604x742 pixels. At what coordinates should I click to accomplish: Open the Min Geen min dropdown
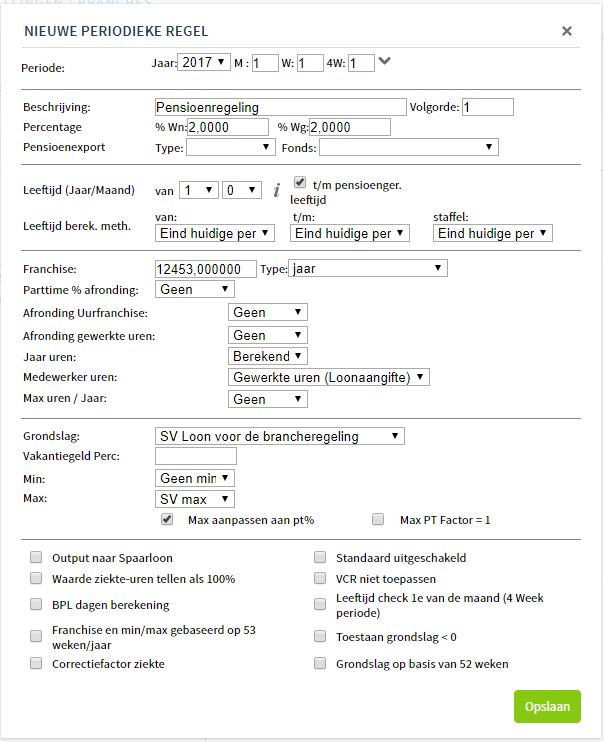195,478
